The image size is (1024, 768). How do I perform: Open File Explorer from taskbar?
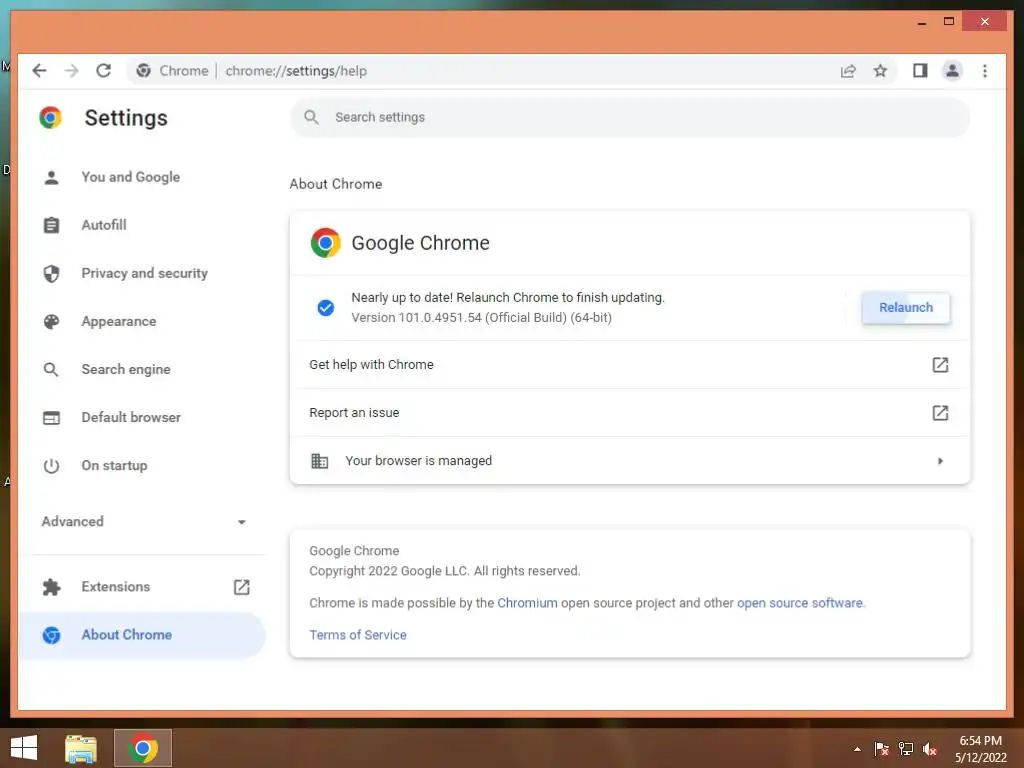point(81,748)
